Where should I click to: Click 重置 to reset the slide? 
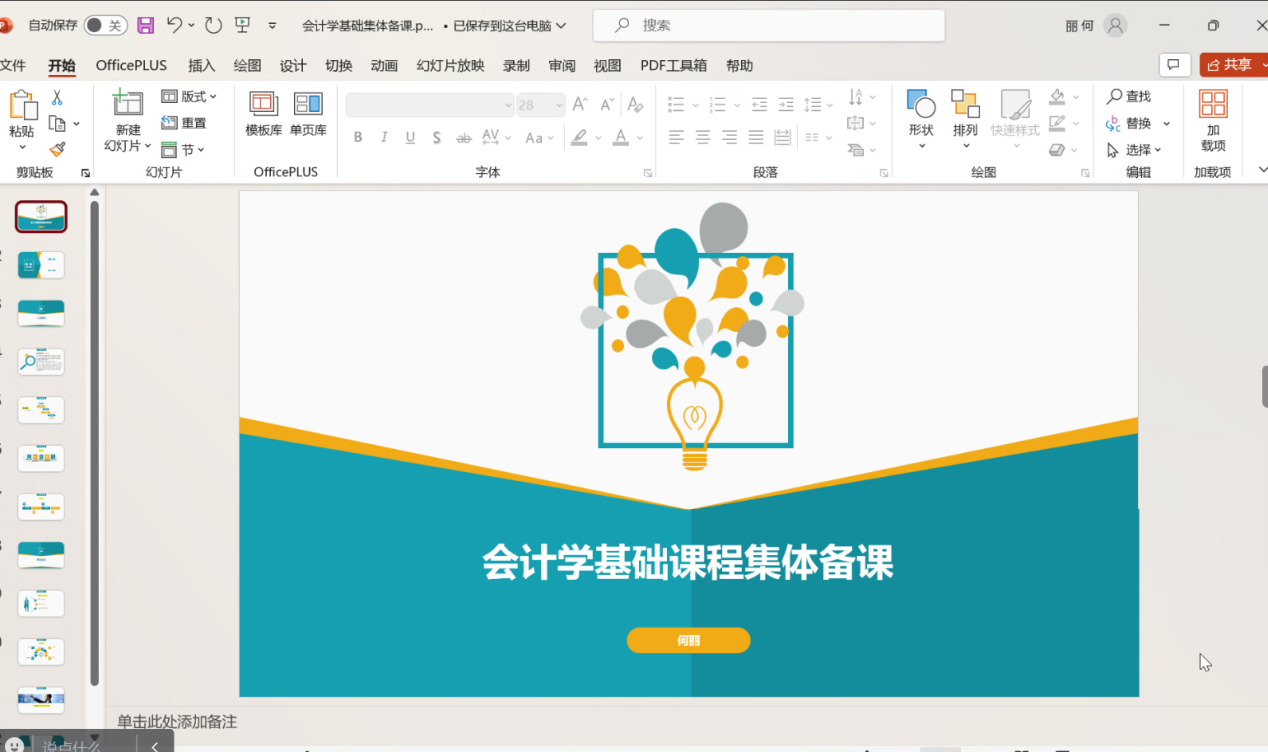[x=184, y=123]
